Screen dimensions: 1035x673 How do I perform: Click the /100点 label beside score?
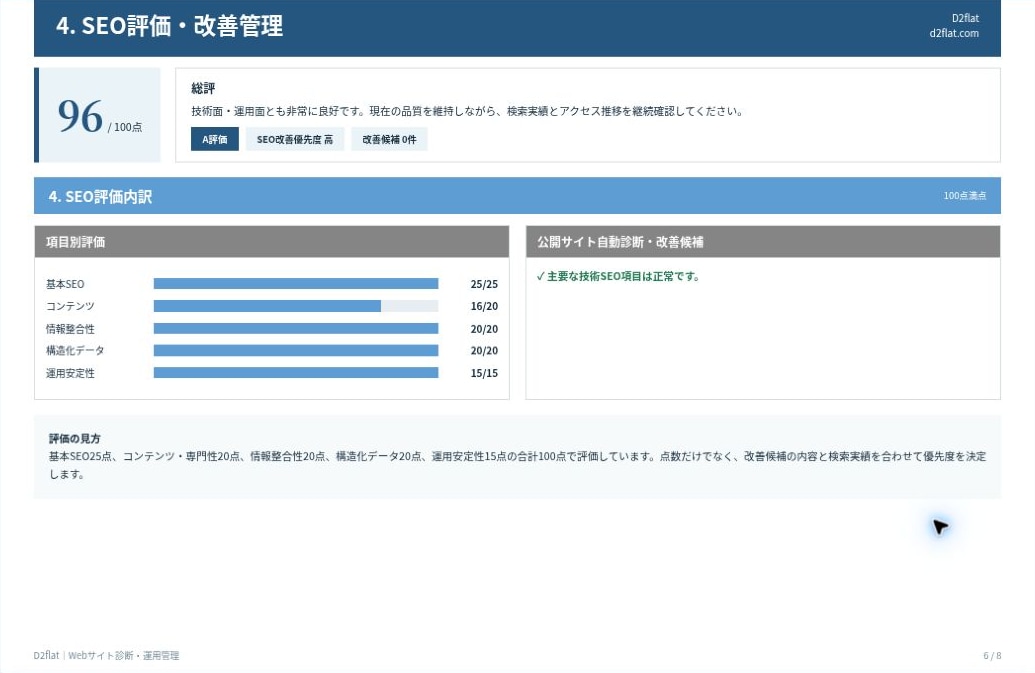tap(125, 127)
